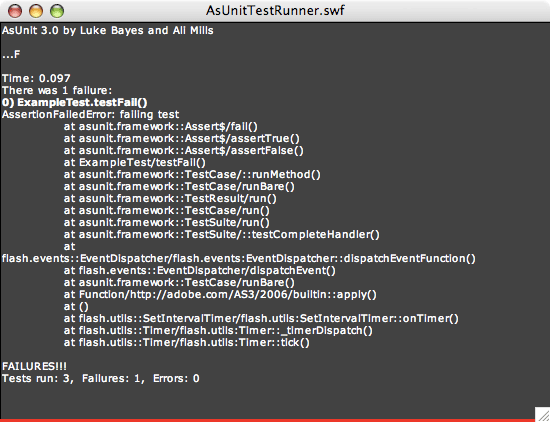Viewport: 550px width, 422px height.
Task: Click the Assert$/fail() stack trace line
Action: 161,126
